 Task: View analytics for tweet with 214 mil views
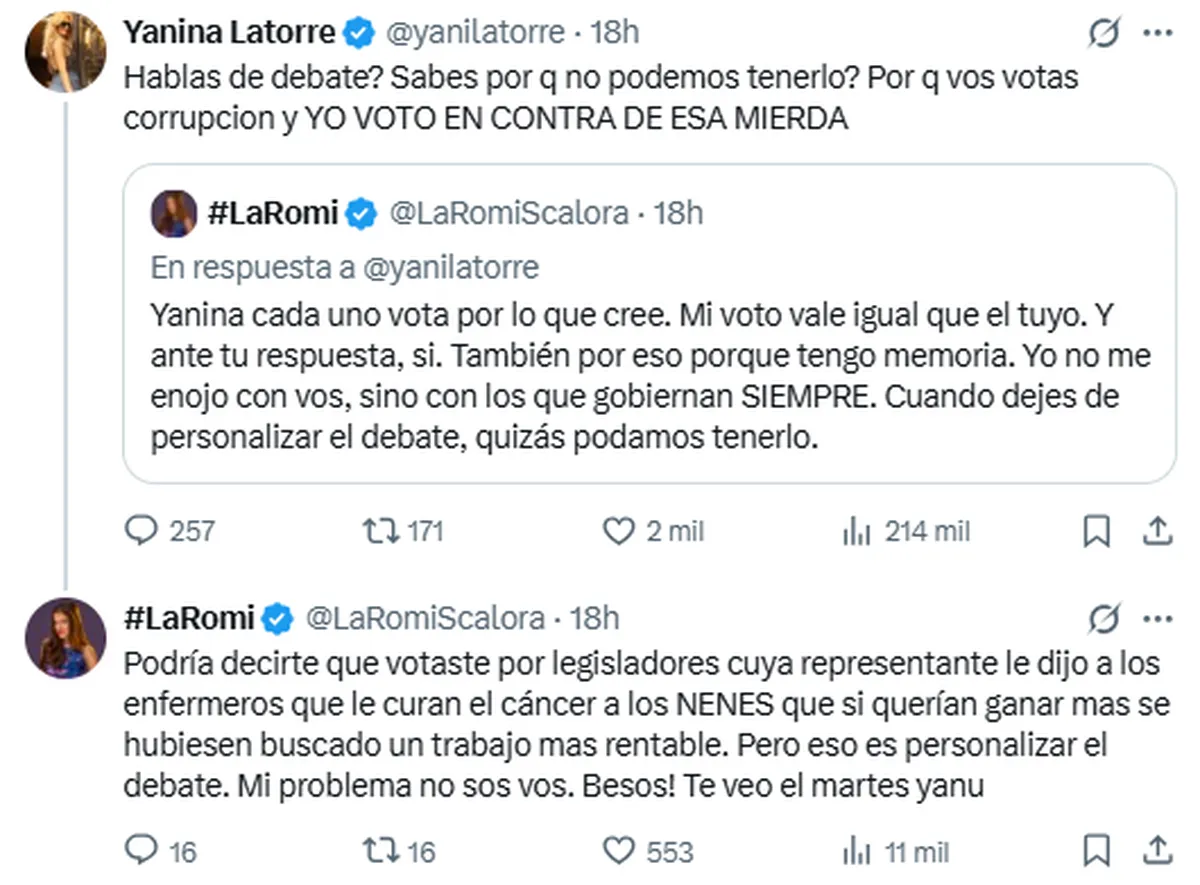click(856, 531)
